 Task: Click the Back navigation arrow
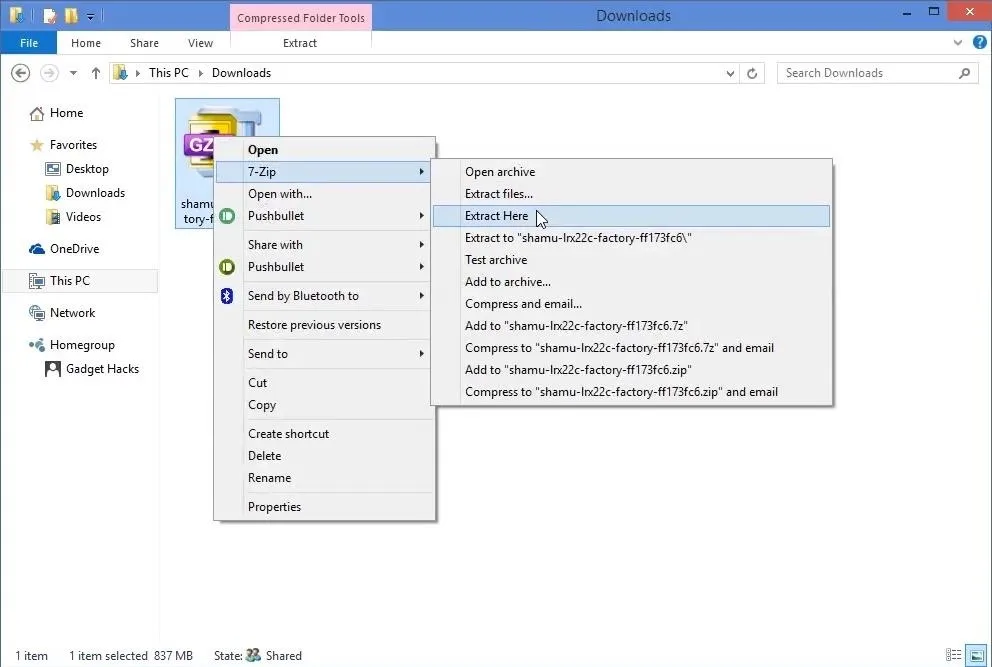tap(20, 73)
